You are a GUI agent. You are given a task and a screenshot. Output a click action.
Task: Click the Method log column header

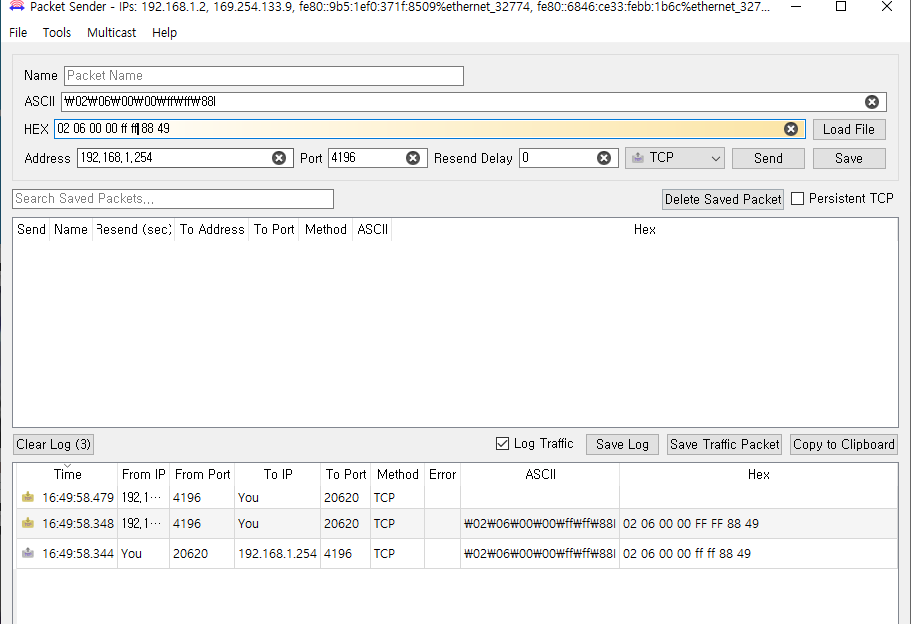coord(397,474)
